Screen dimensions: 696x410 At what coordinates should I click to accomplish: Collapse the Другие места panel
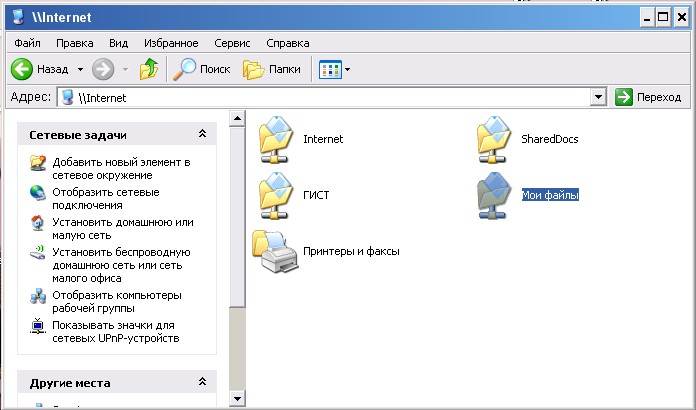click(x=202, y=382)
